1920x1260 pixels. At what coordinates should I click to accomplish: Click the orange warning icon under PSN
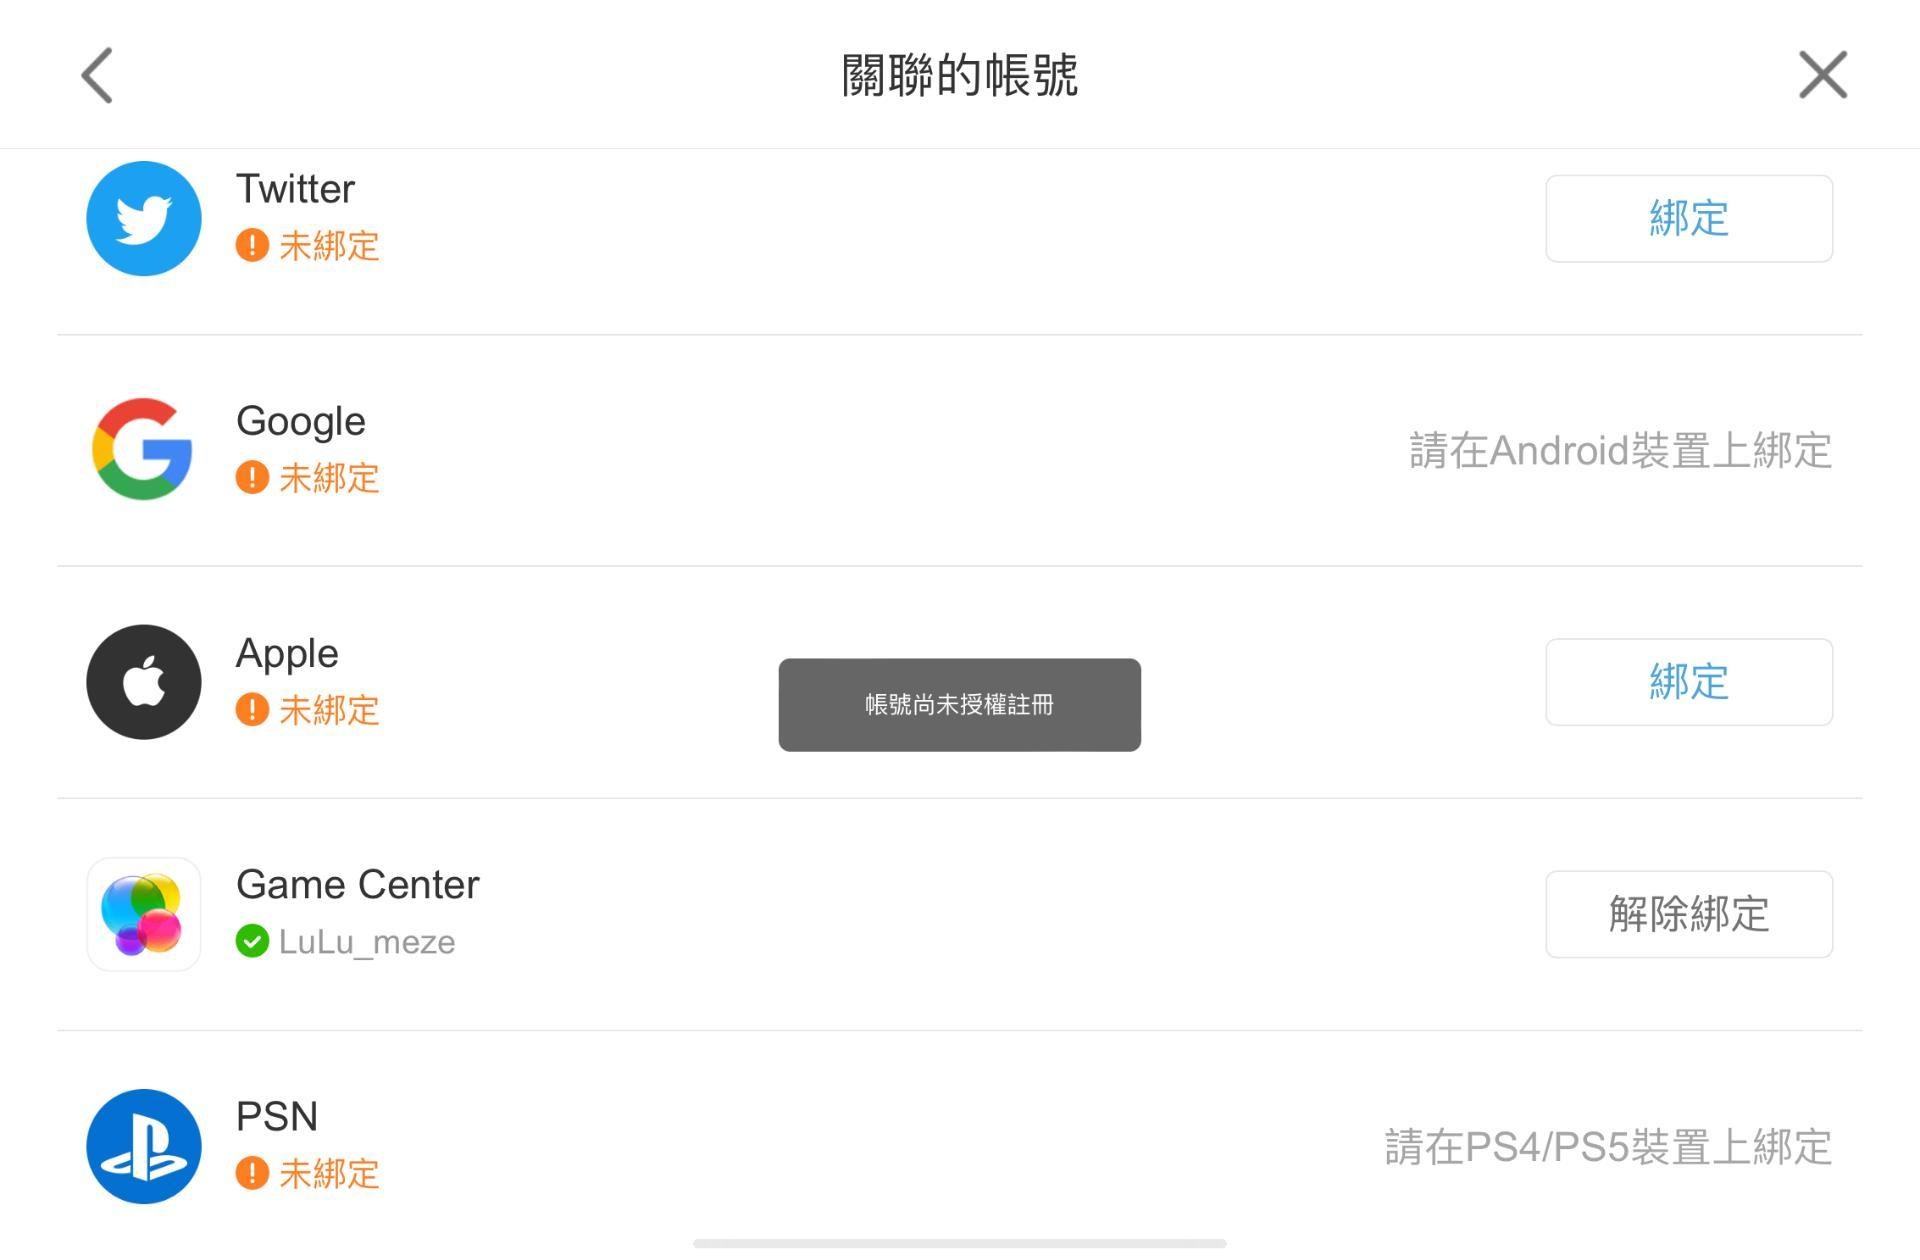252,1173
